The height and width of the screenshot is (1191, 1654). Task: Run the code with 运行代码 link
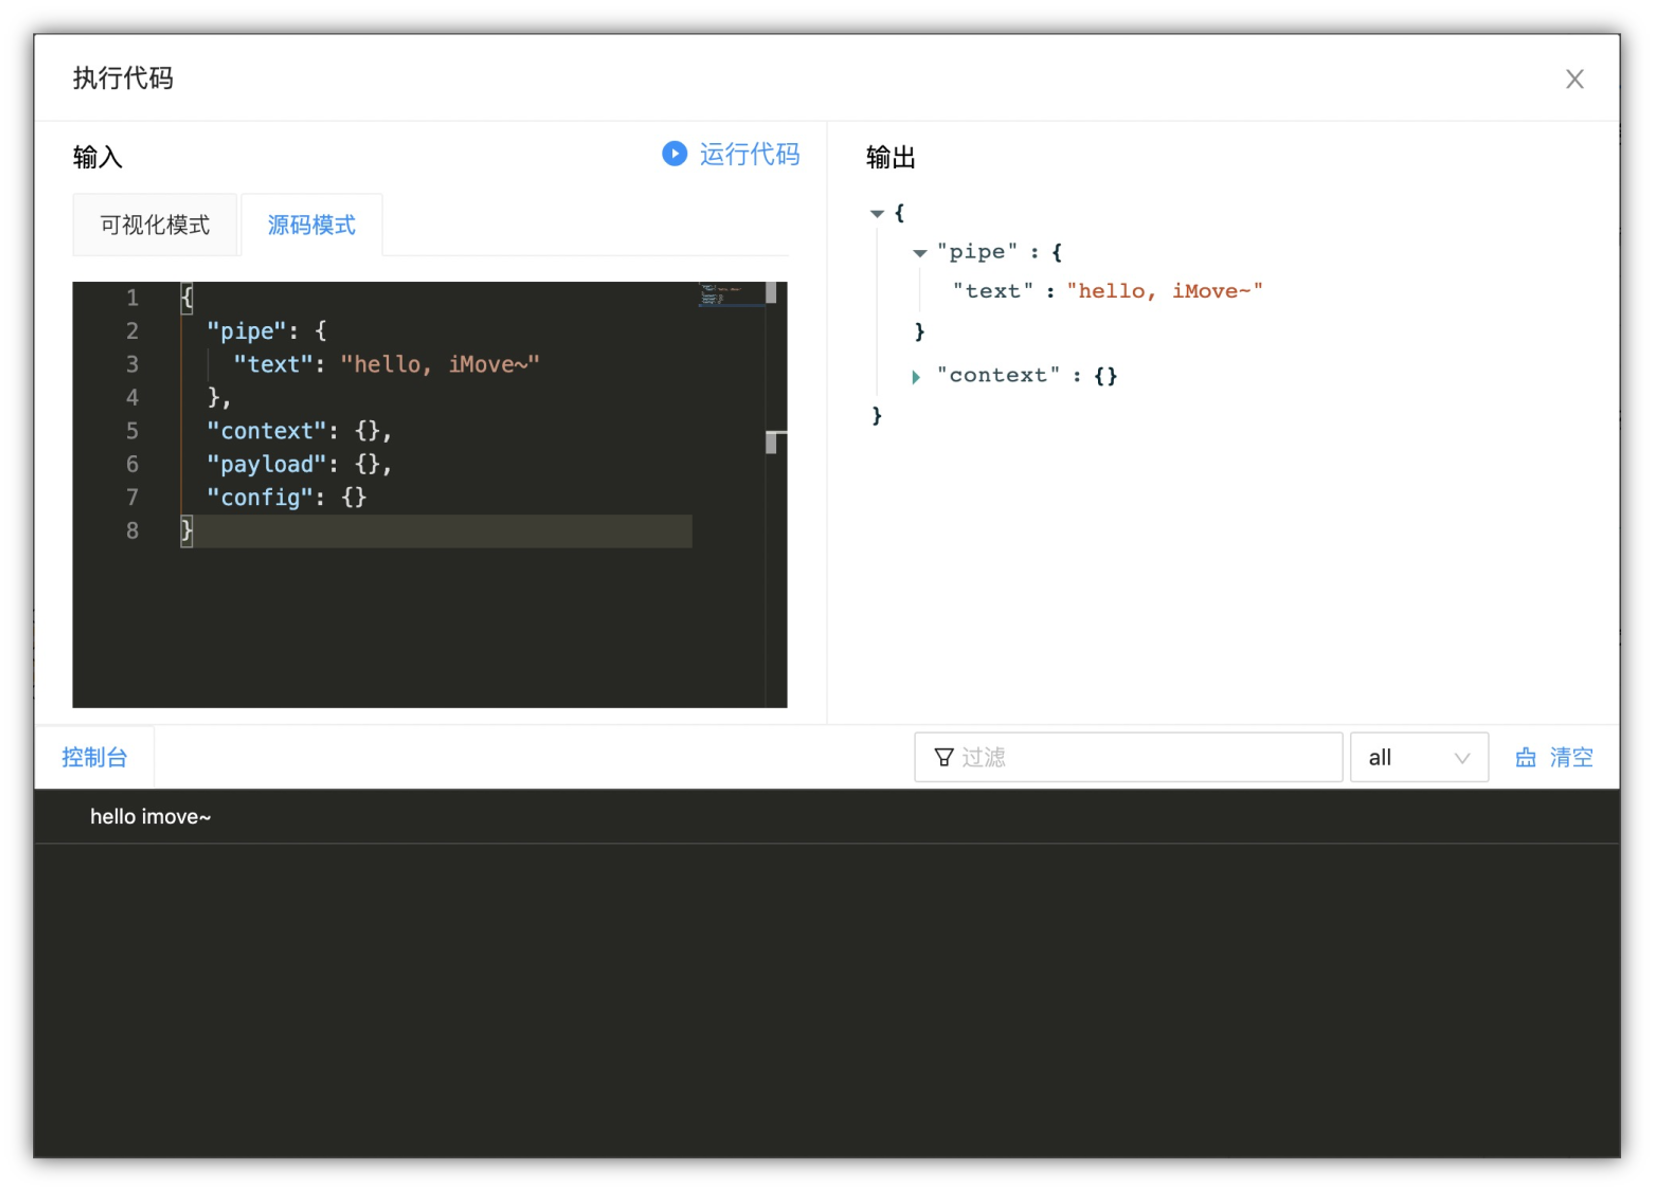click(x=749, y=154)
